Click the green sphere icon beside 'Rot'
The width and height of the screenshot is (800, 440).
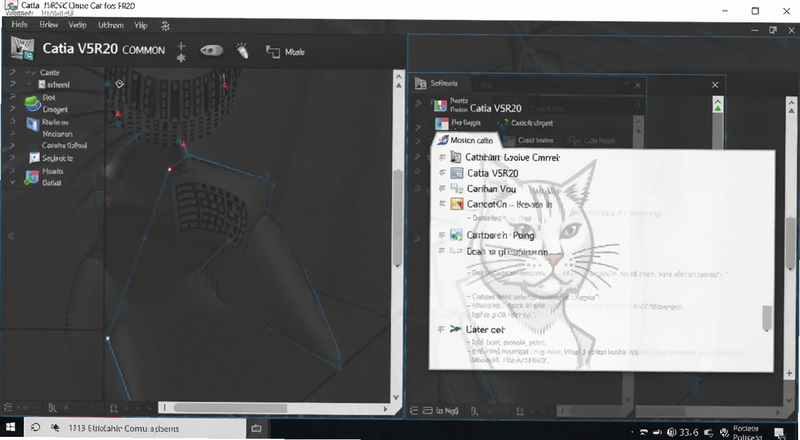33,103
